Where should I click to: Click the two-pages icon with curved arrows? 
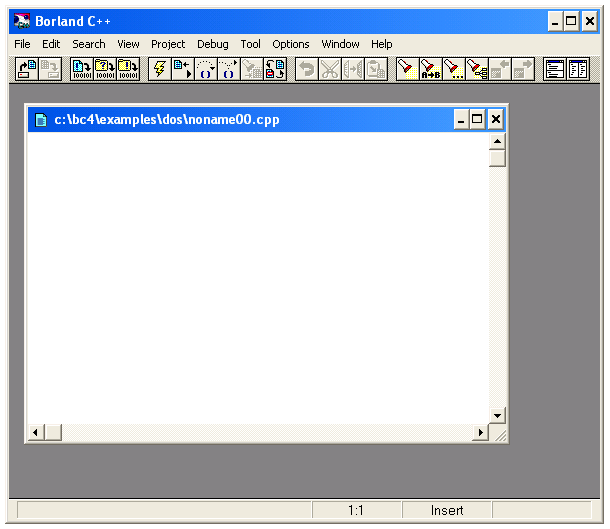(x=275, y=69)
